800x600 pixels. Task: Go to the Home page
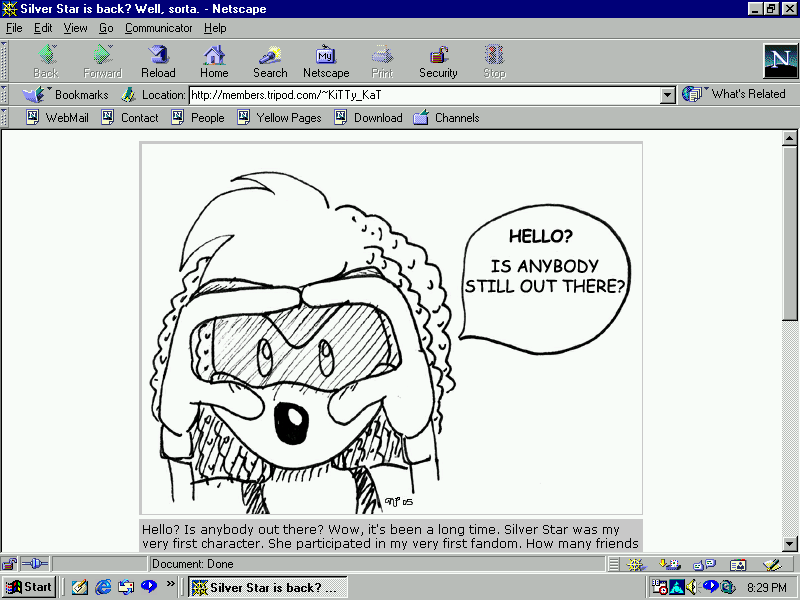click(214, 61)
